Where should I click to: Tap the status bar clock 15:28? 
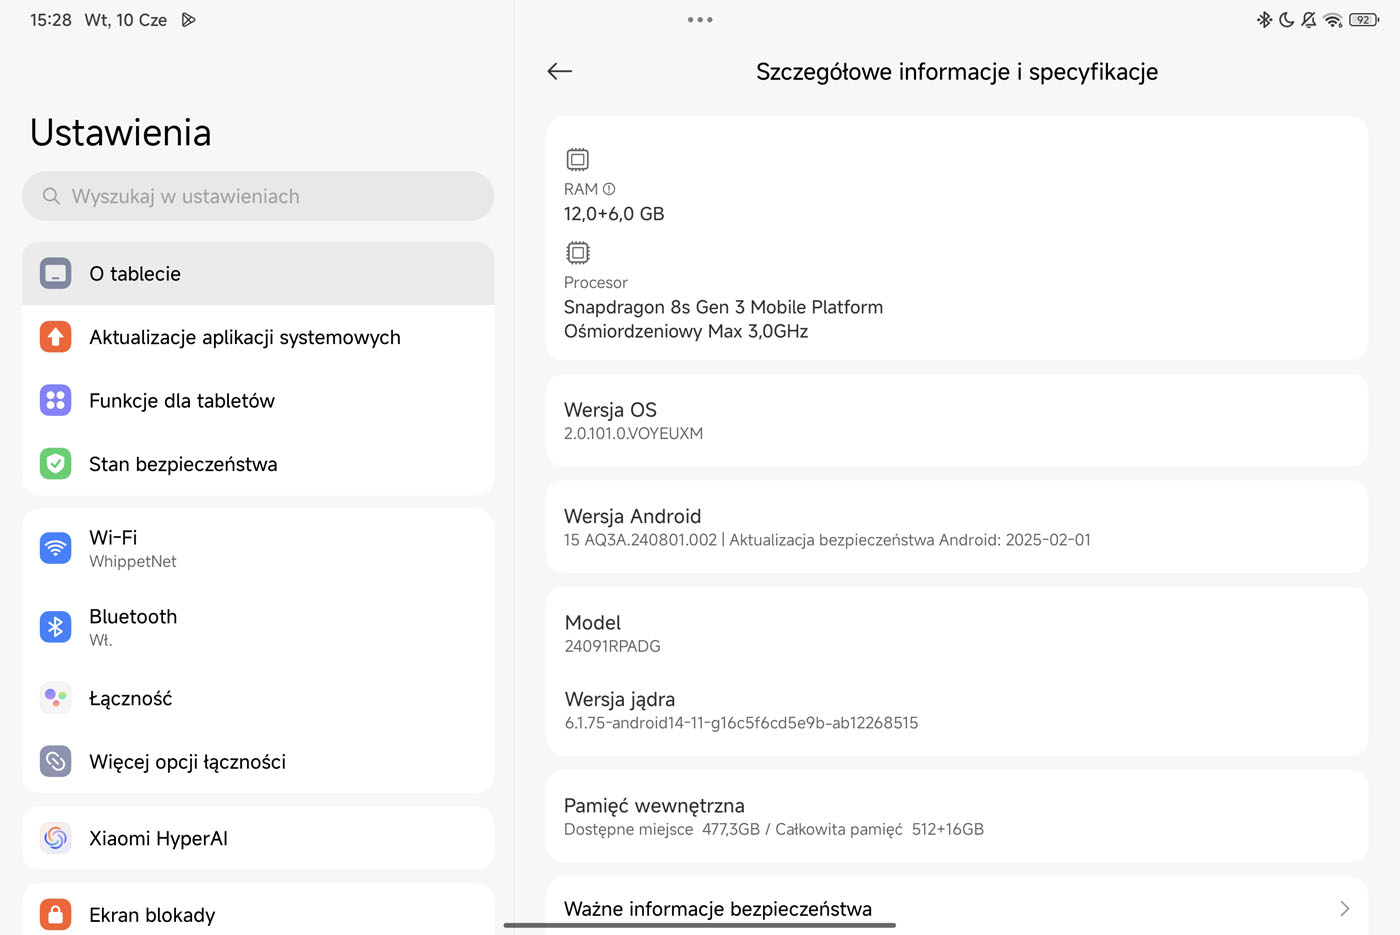[x=51, y=20]
